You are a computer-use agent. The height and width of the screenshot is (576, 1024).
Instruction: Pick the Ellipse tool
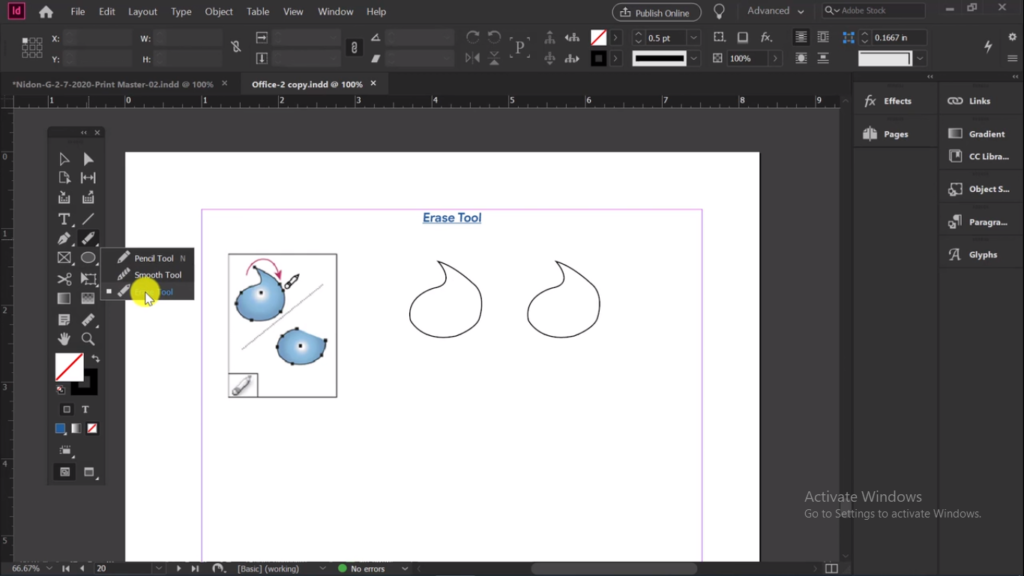[x=88, y=258]
